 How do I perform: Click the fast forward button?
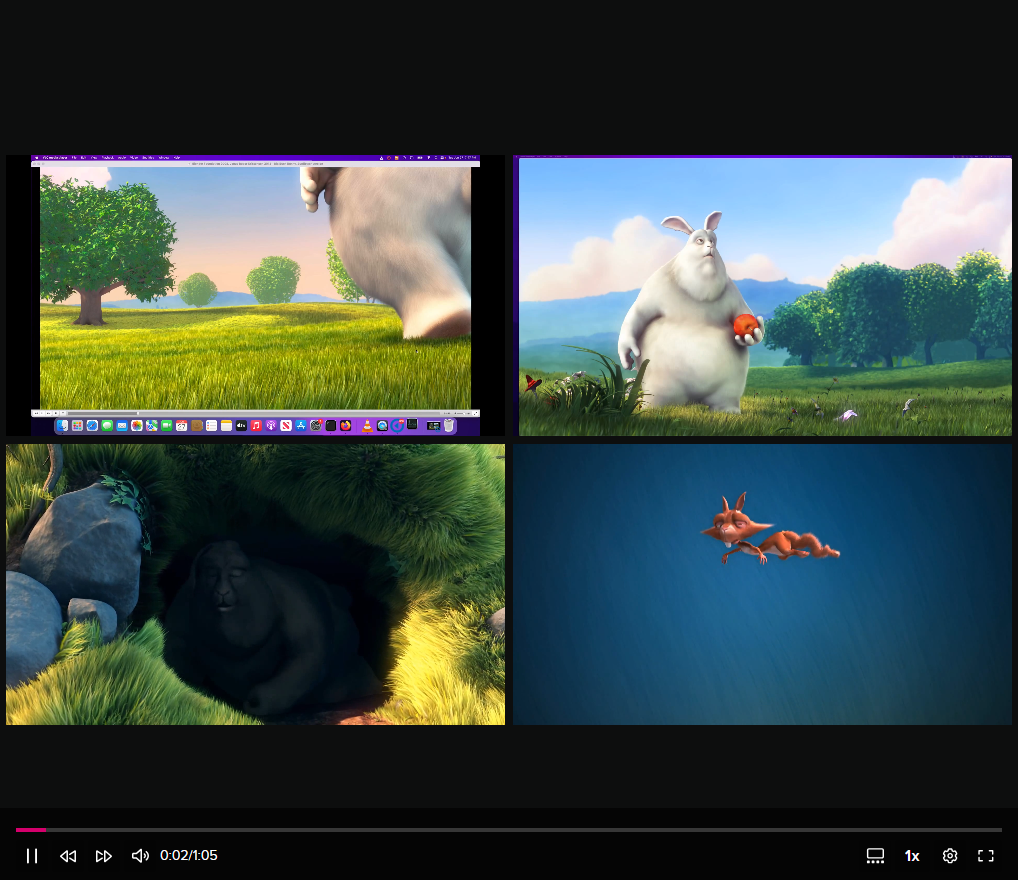point(104,856)
